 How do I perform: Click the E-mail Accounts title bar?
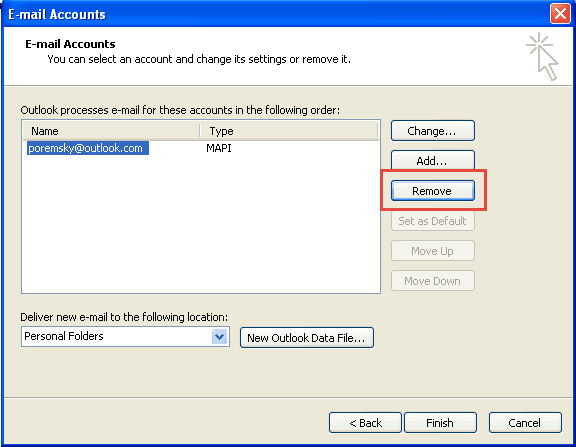(x=276, y=14)
